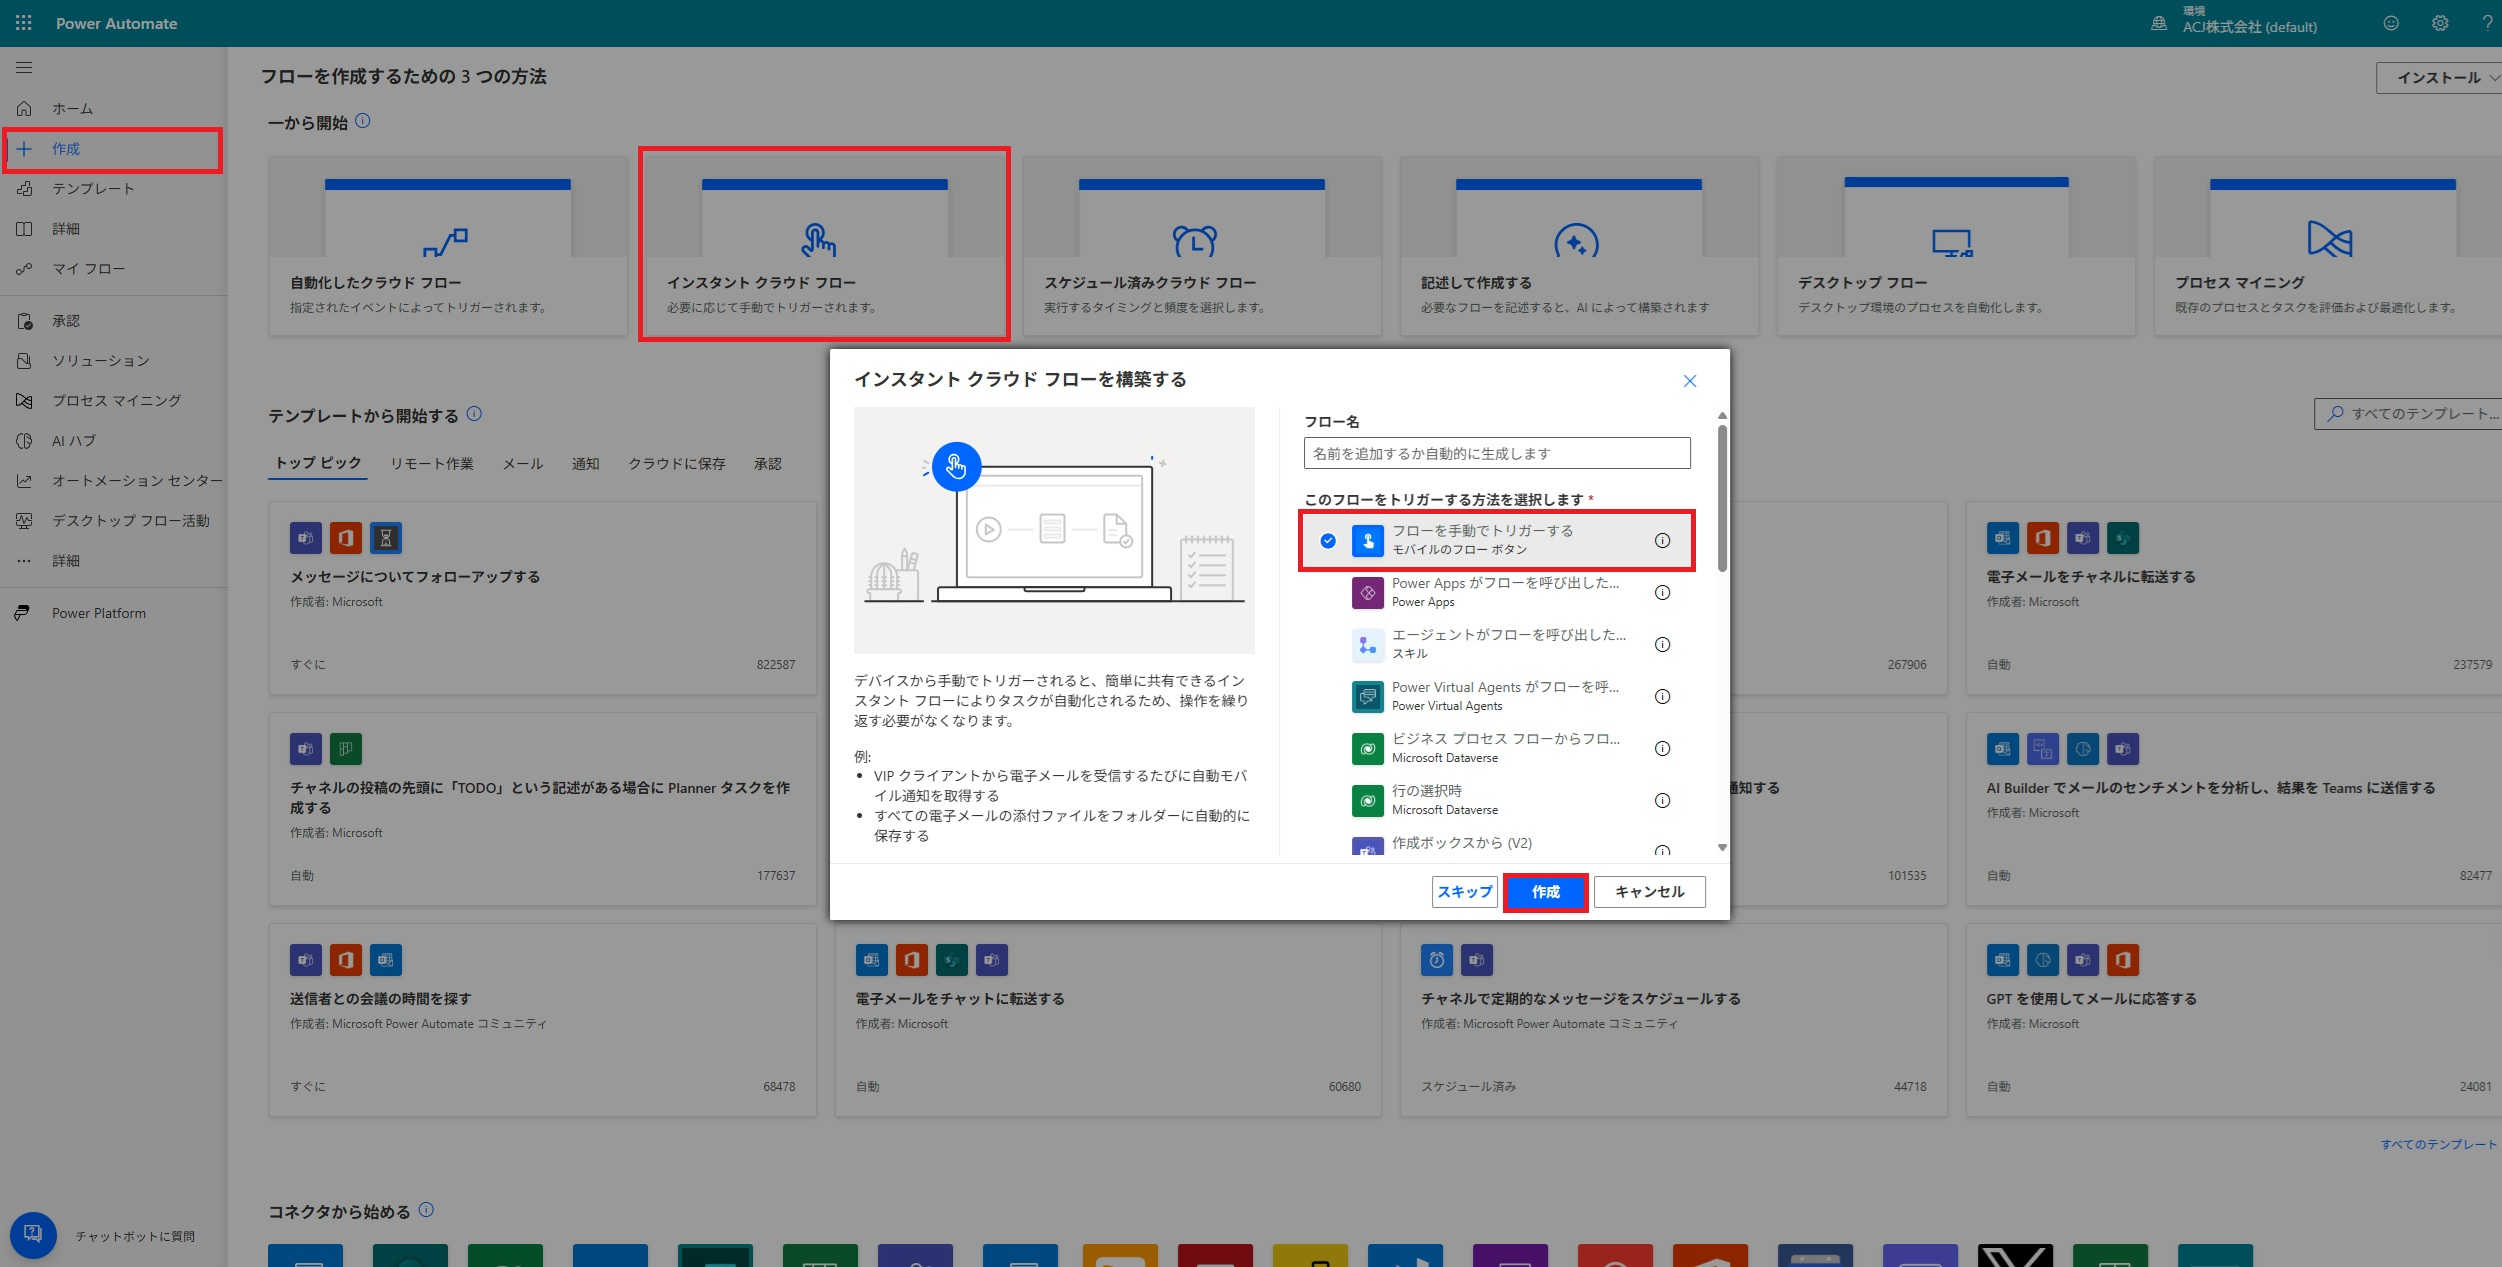The height and width of the screenshot is (1267, 2502).
Task: Open settings gear in top bar
Action: click(x=2440, y=23)
